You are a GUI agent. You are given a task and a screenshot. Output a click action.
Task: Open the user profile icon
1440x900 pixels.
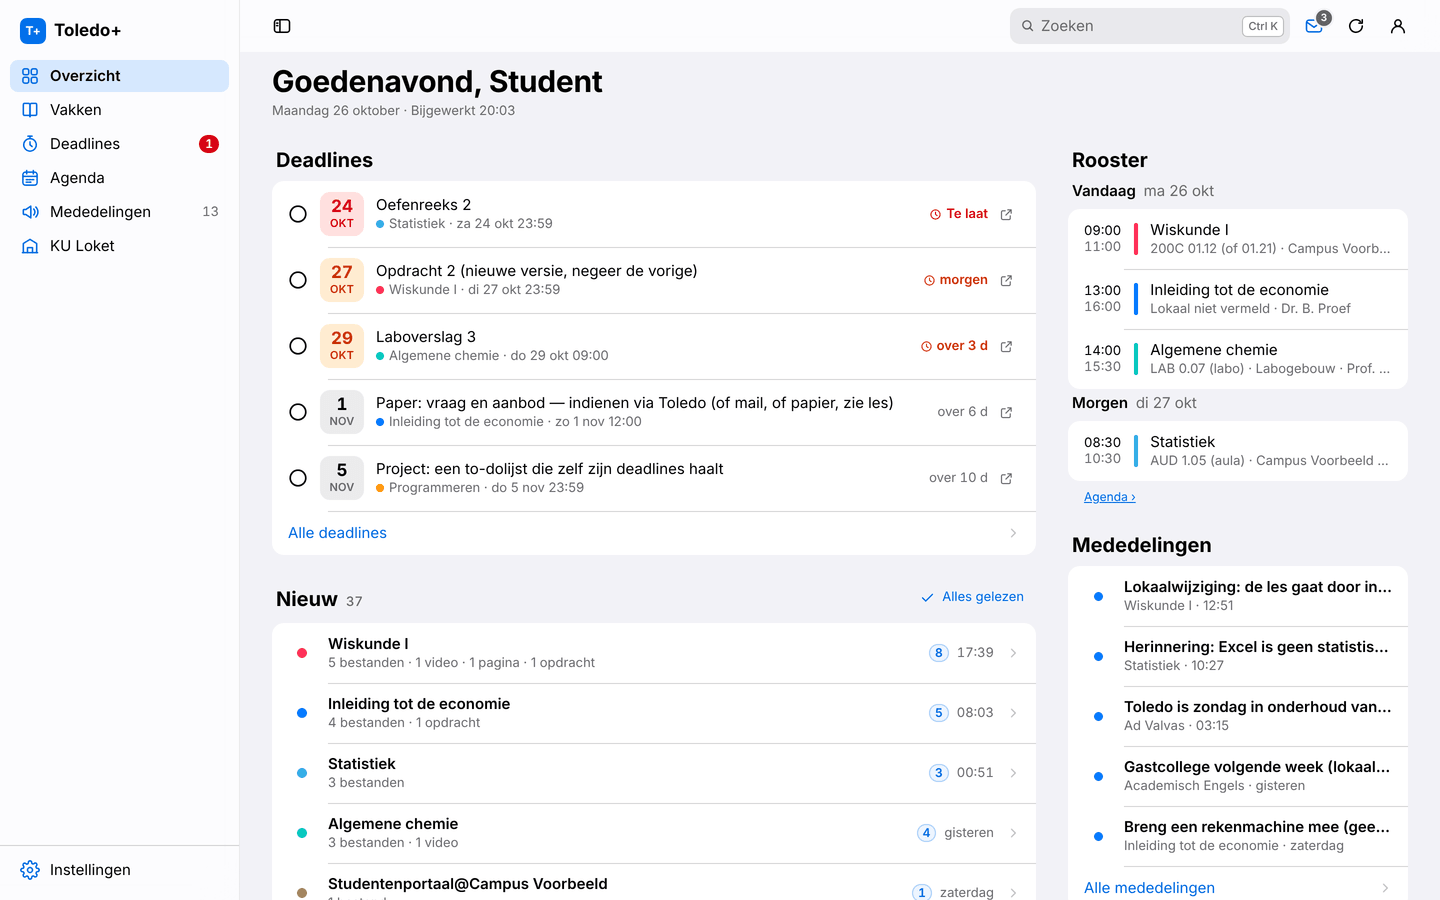click(1398, 26)
